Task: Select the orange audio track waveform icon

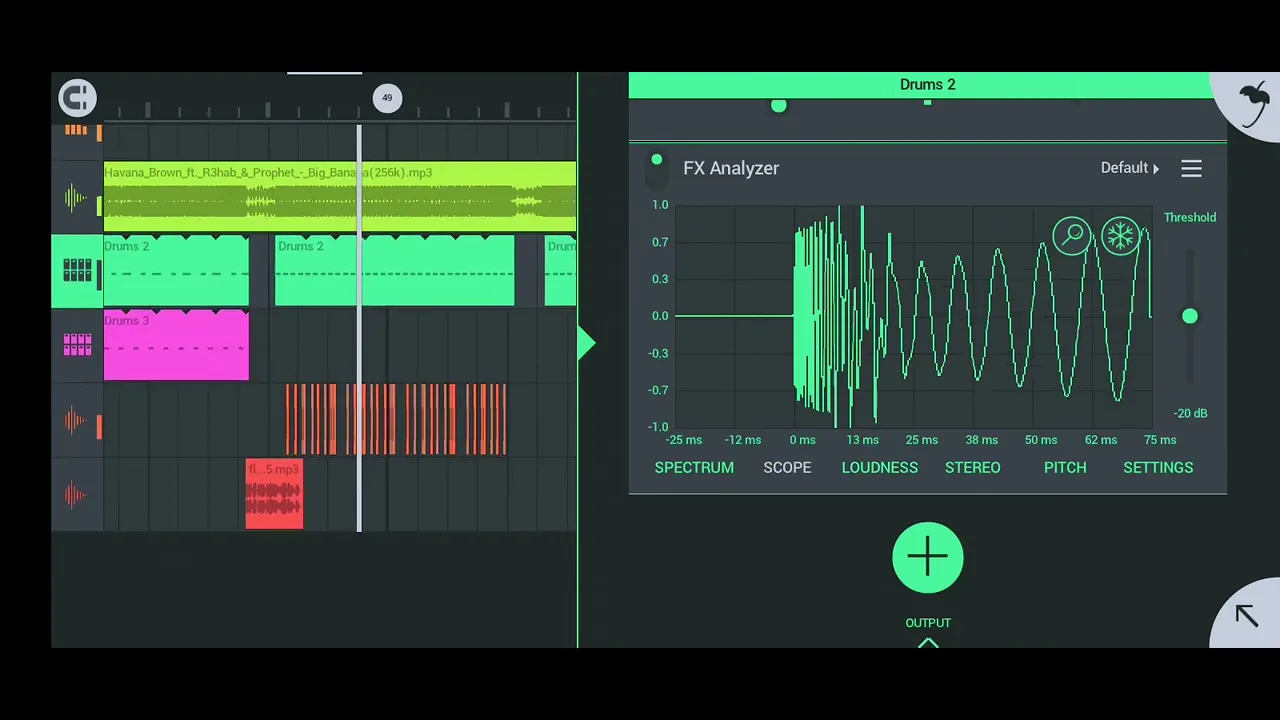Action: click(76, 421)
